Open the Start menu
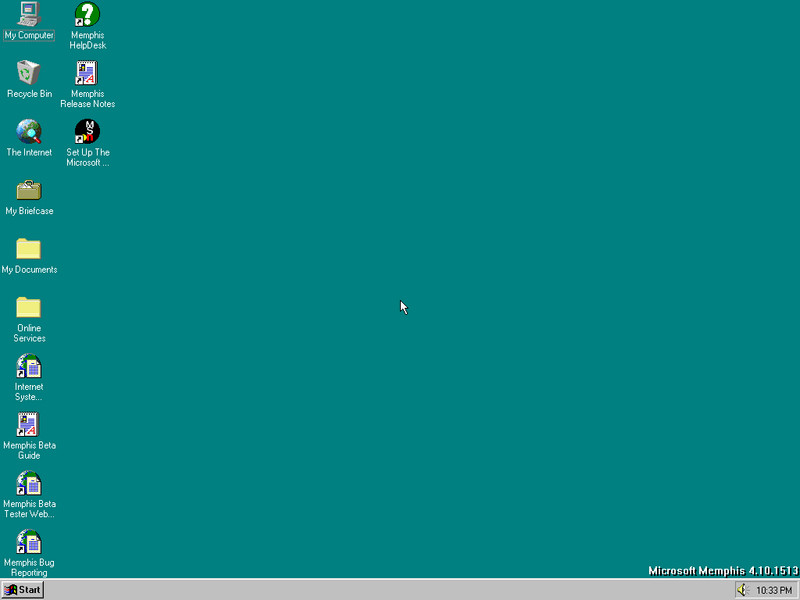 tap(23, 590)
